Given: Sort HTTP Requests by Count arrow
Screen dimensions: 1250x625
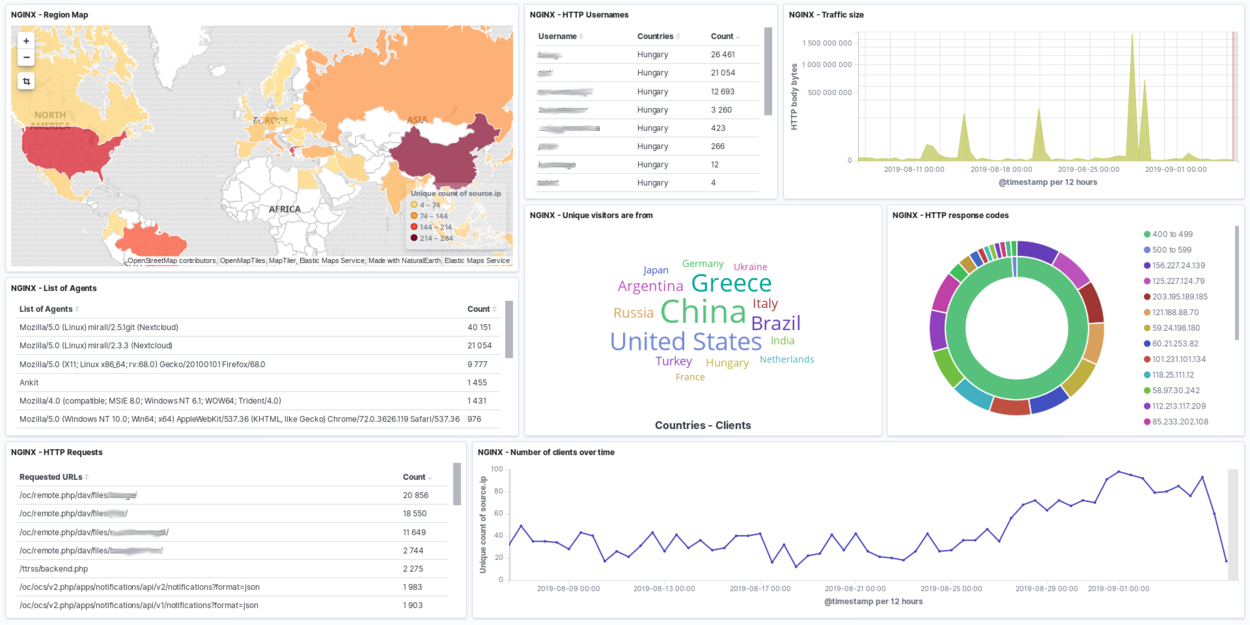Looking at the screenshot, I should coord(430,478).
